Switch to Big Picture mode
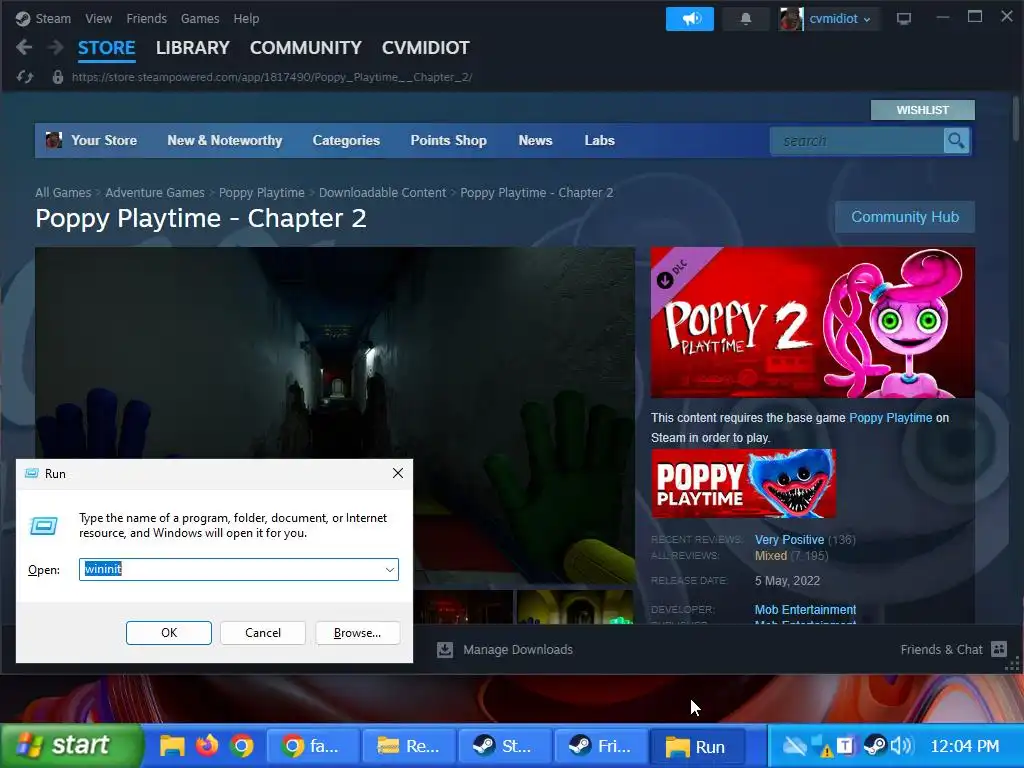The width and height of the screenshot is (1024, 768). tap(904, 18)
